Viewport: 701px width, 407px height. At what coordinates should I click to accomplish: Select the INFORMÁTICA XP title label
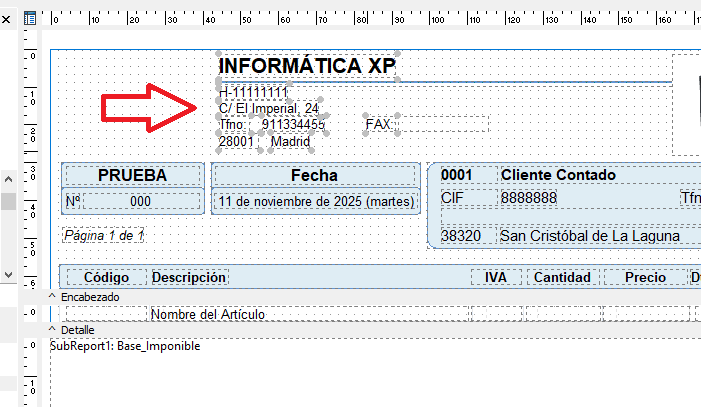coord(307,66)
